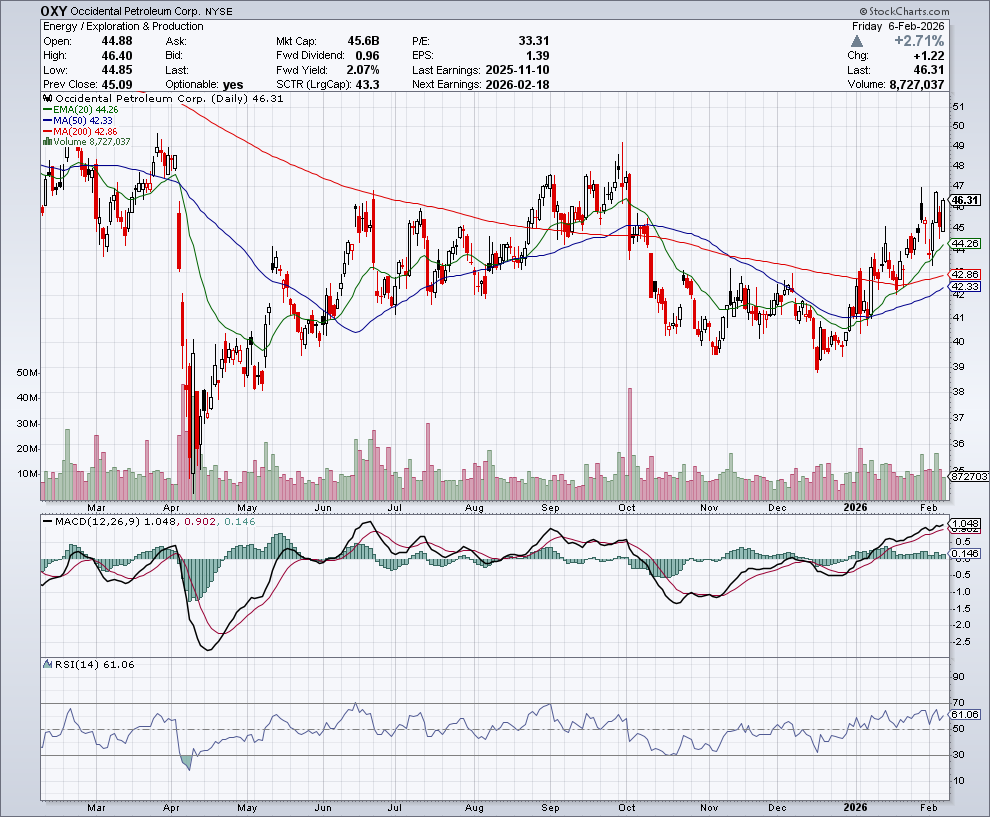Click the Feb label under the RSI panel
This screenshot has width=990, height=817.
pos(928,808)
